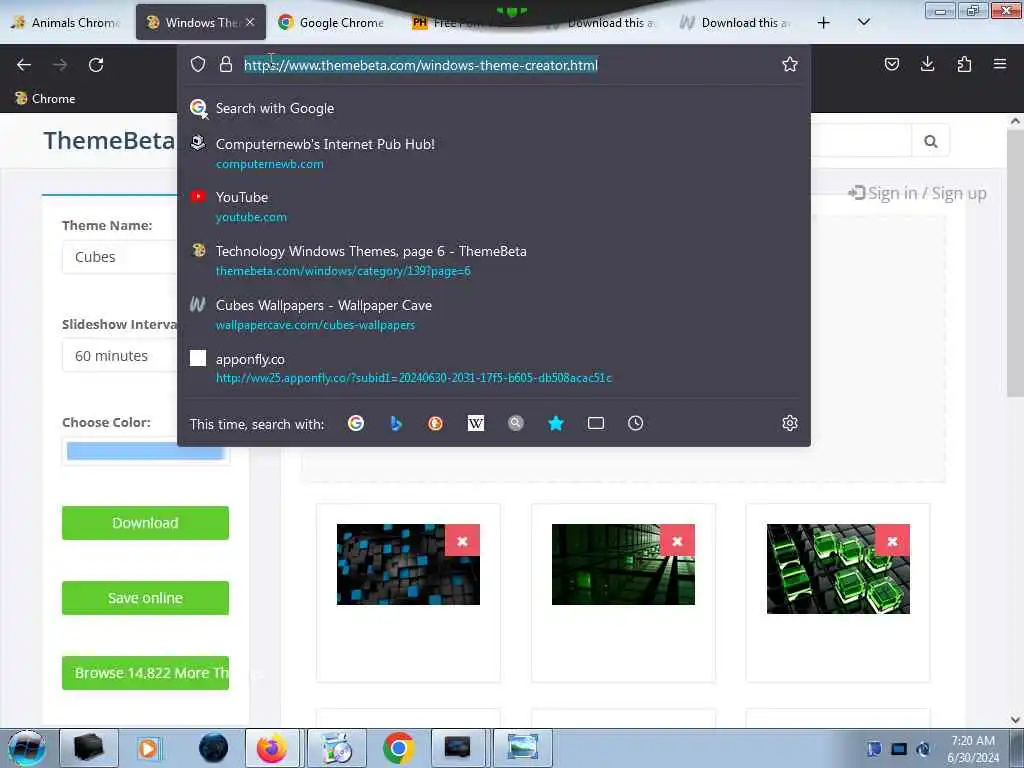Screen dimensions: 1024x768
Task: Close the Windows Theme tab
Action: point(250,22)
